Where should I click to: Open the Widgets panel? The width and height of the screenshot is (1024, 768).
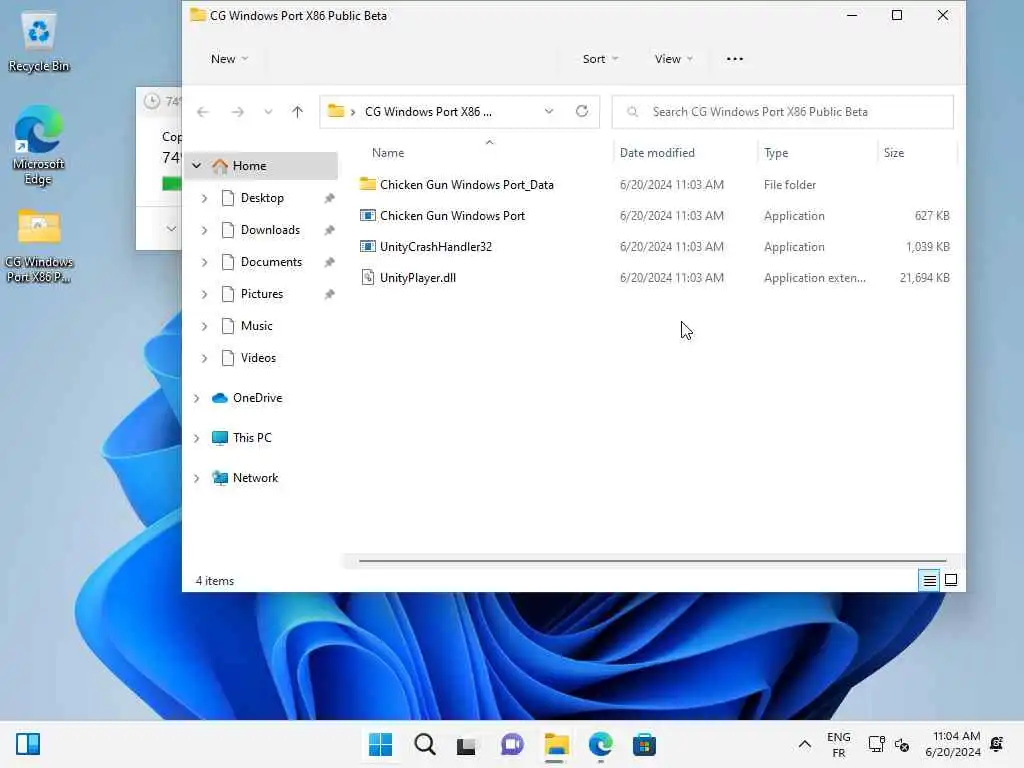[x=28, y=744]
